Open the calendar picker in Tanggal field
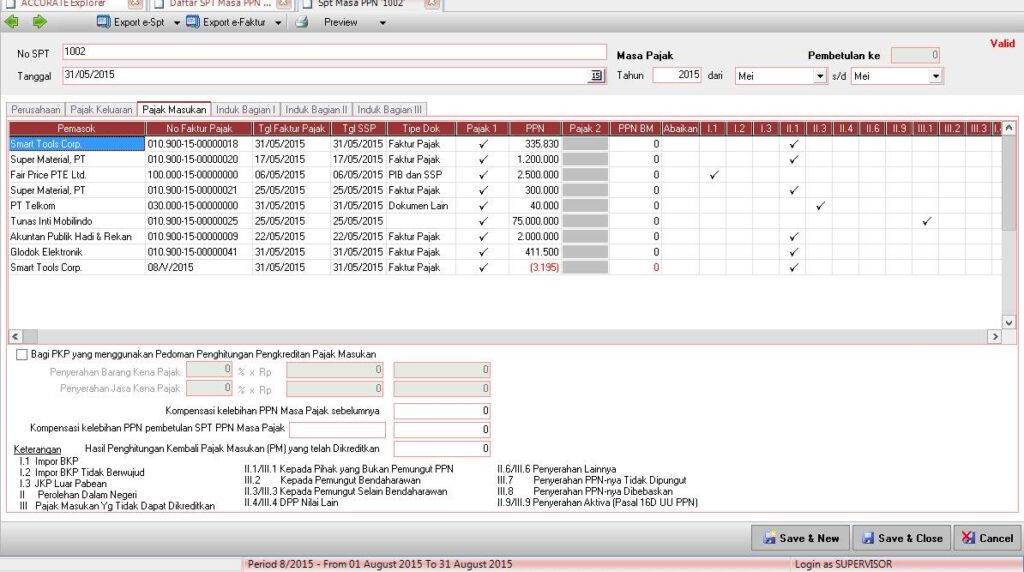This screenshot has width=1024, height=572. (x=597, y=76)
